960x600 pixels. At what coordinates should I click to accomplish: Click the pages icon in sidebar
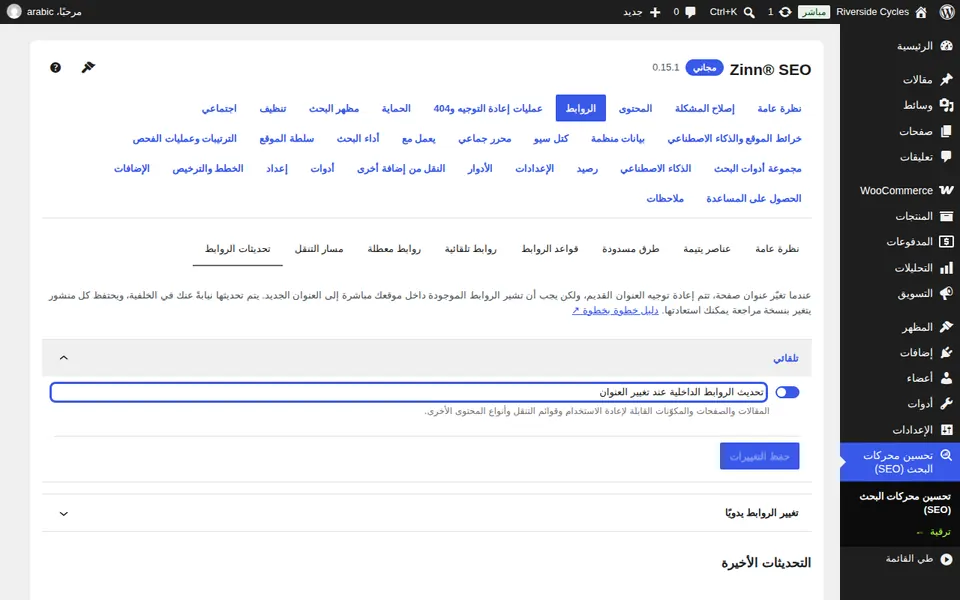[947, 131]
